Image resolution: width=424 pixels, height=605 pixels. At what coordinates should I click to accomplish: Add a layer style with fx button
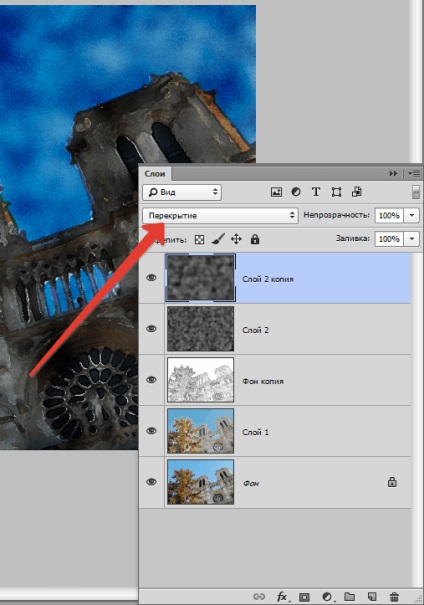click(x=282, y=597)
